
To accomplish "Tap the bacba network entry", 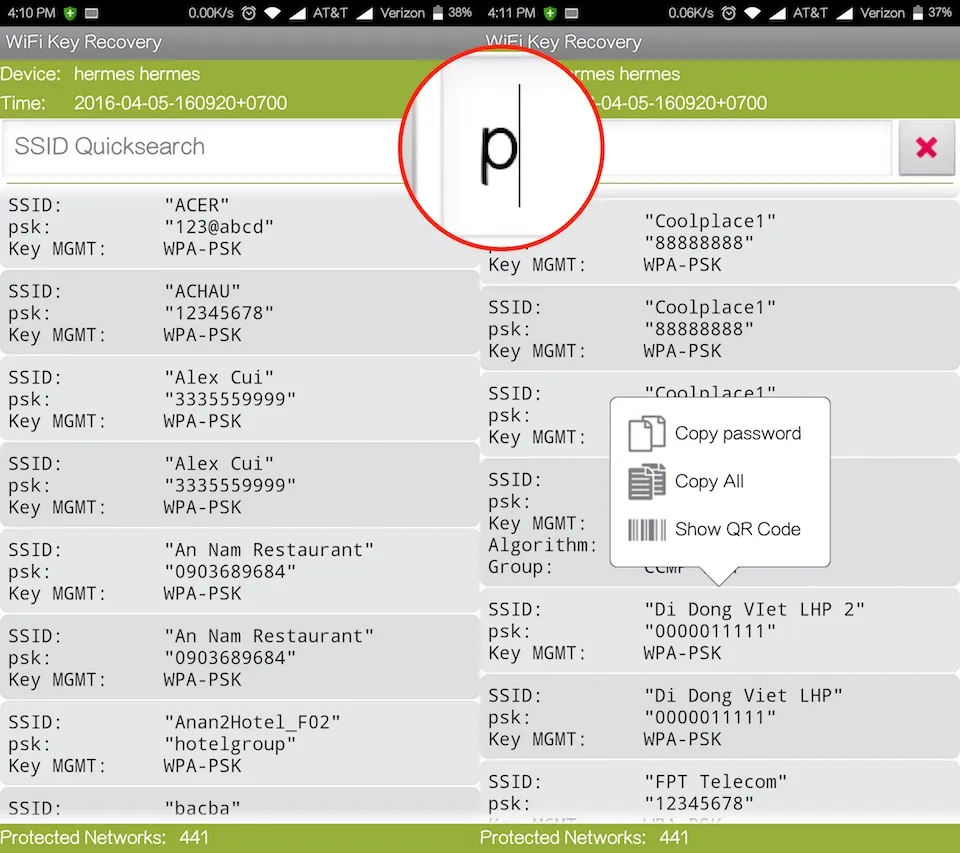I will tap(240, 805).
